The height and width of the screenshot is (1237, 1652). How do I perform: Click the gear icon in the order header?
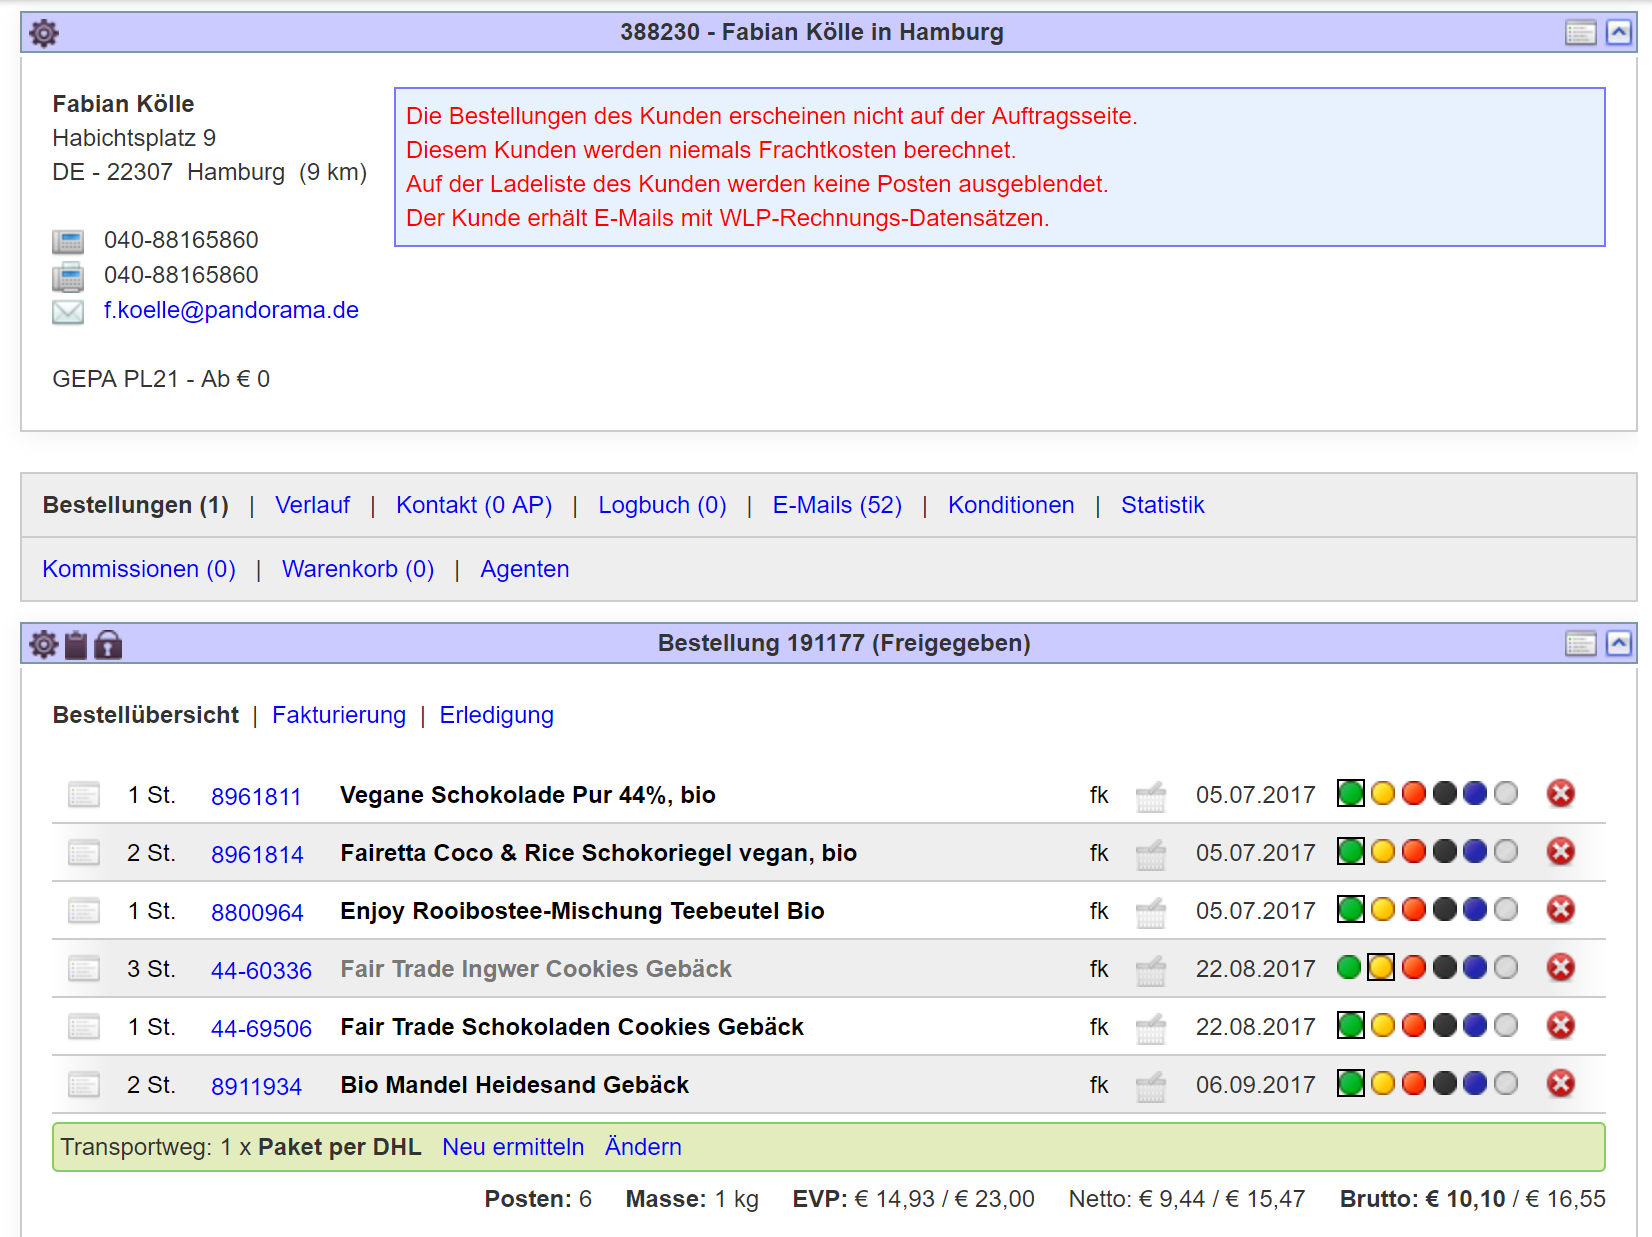coord(44,645)
